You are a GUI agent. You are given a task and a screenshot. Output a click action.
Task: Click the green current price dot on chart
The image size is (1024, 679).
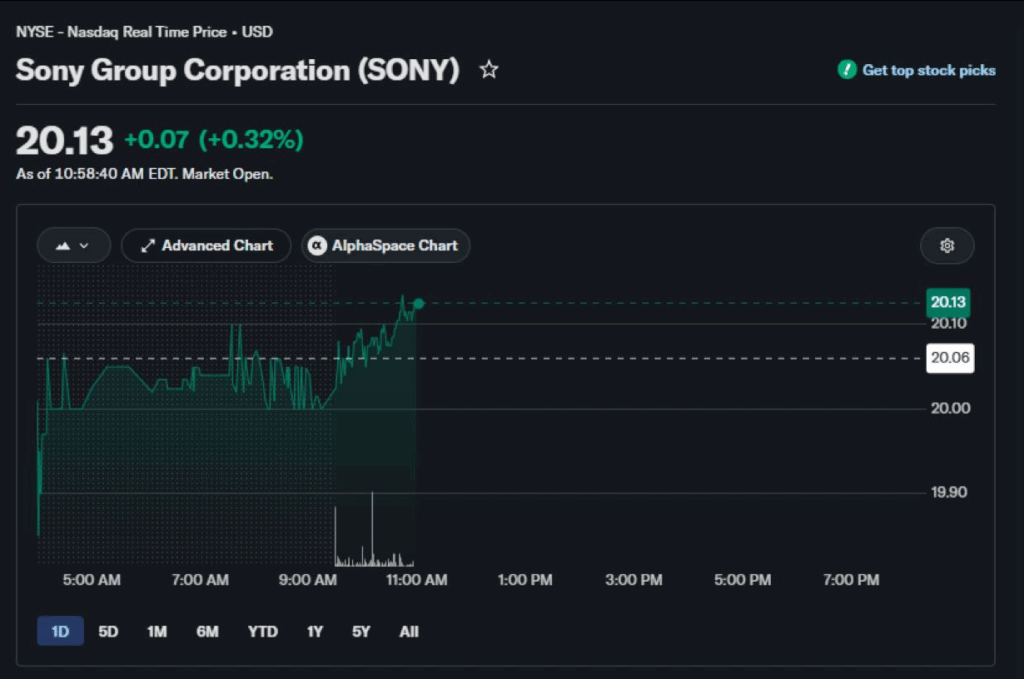tap(419, 304)
